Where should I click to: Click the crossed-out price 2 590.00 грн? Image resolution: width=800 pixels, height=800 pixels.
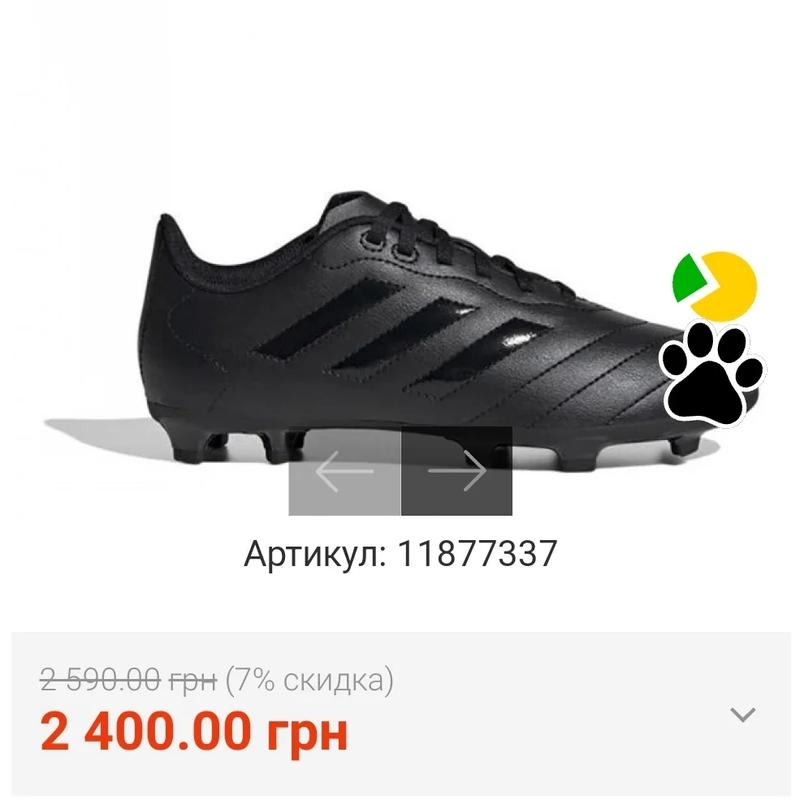(129, 680)
